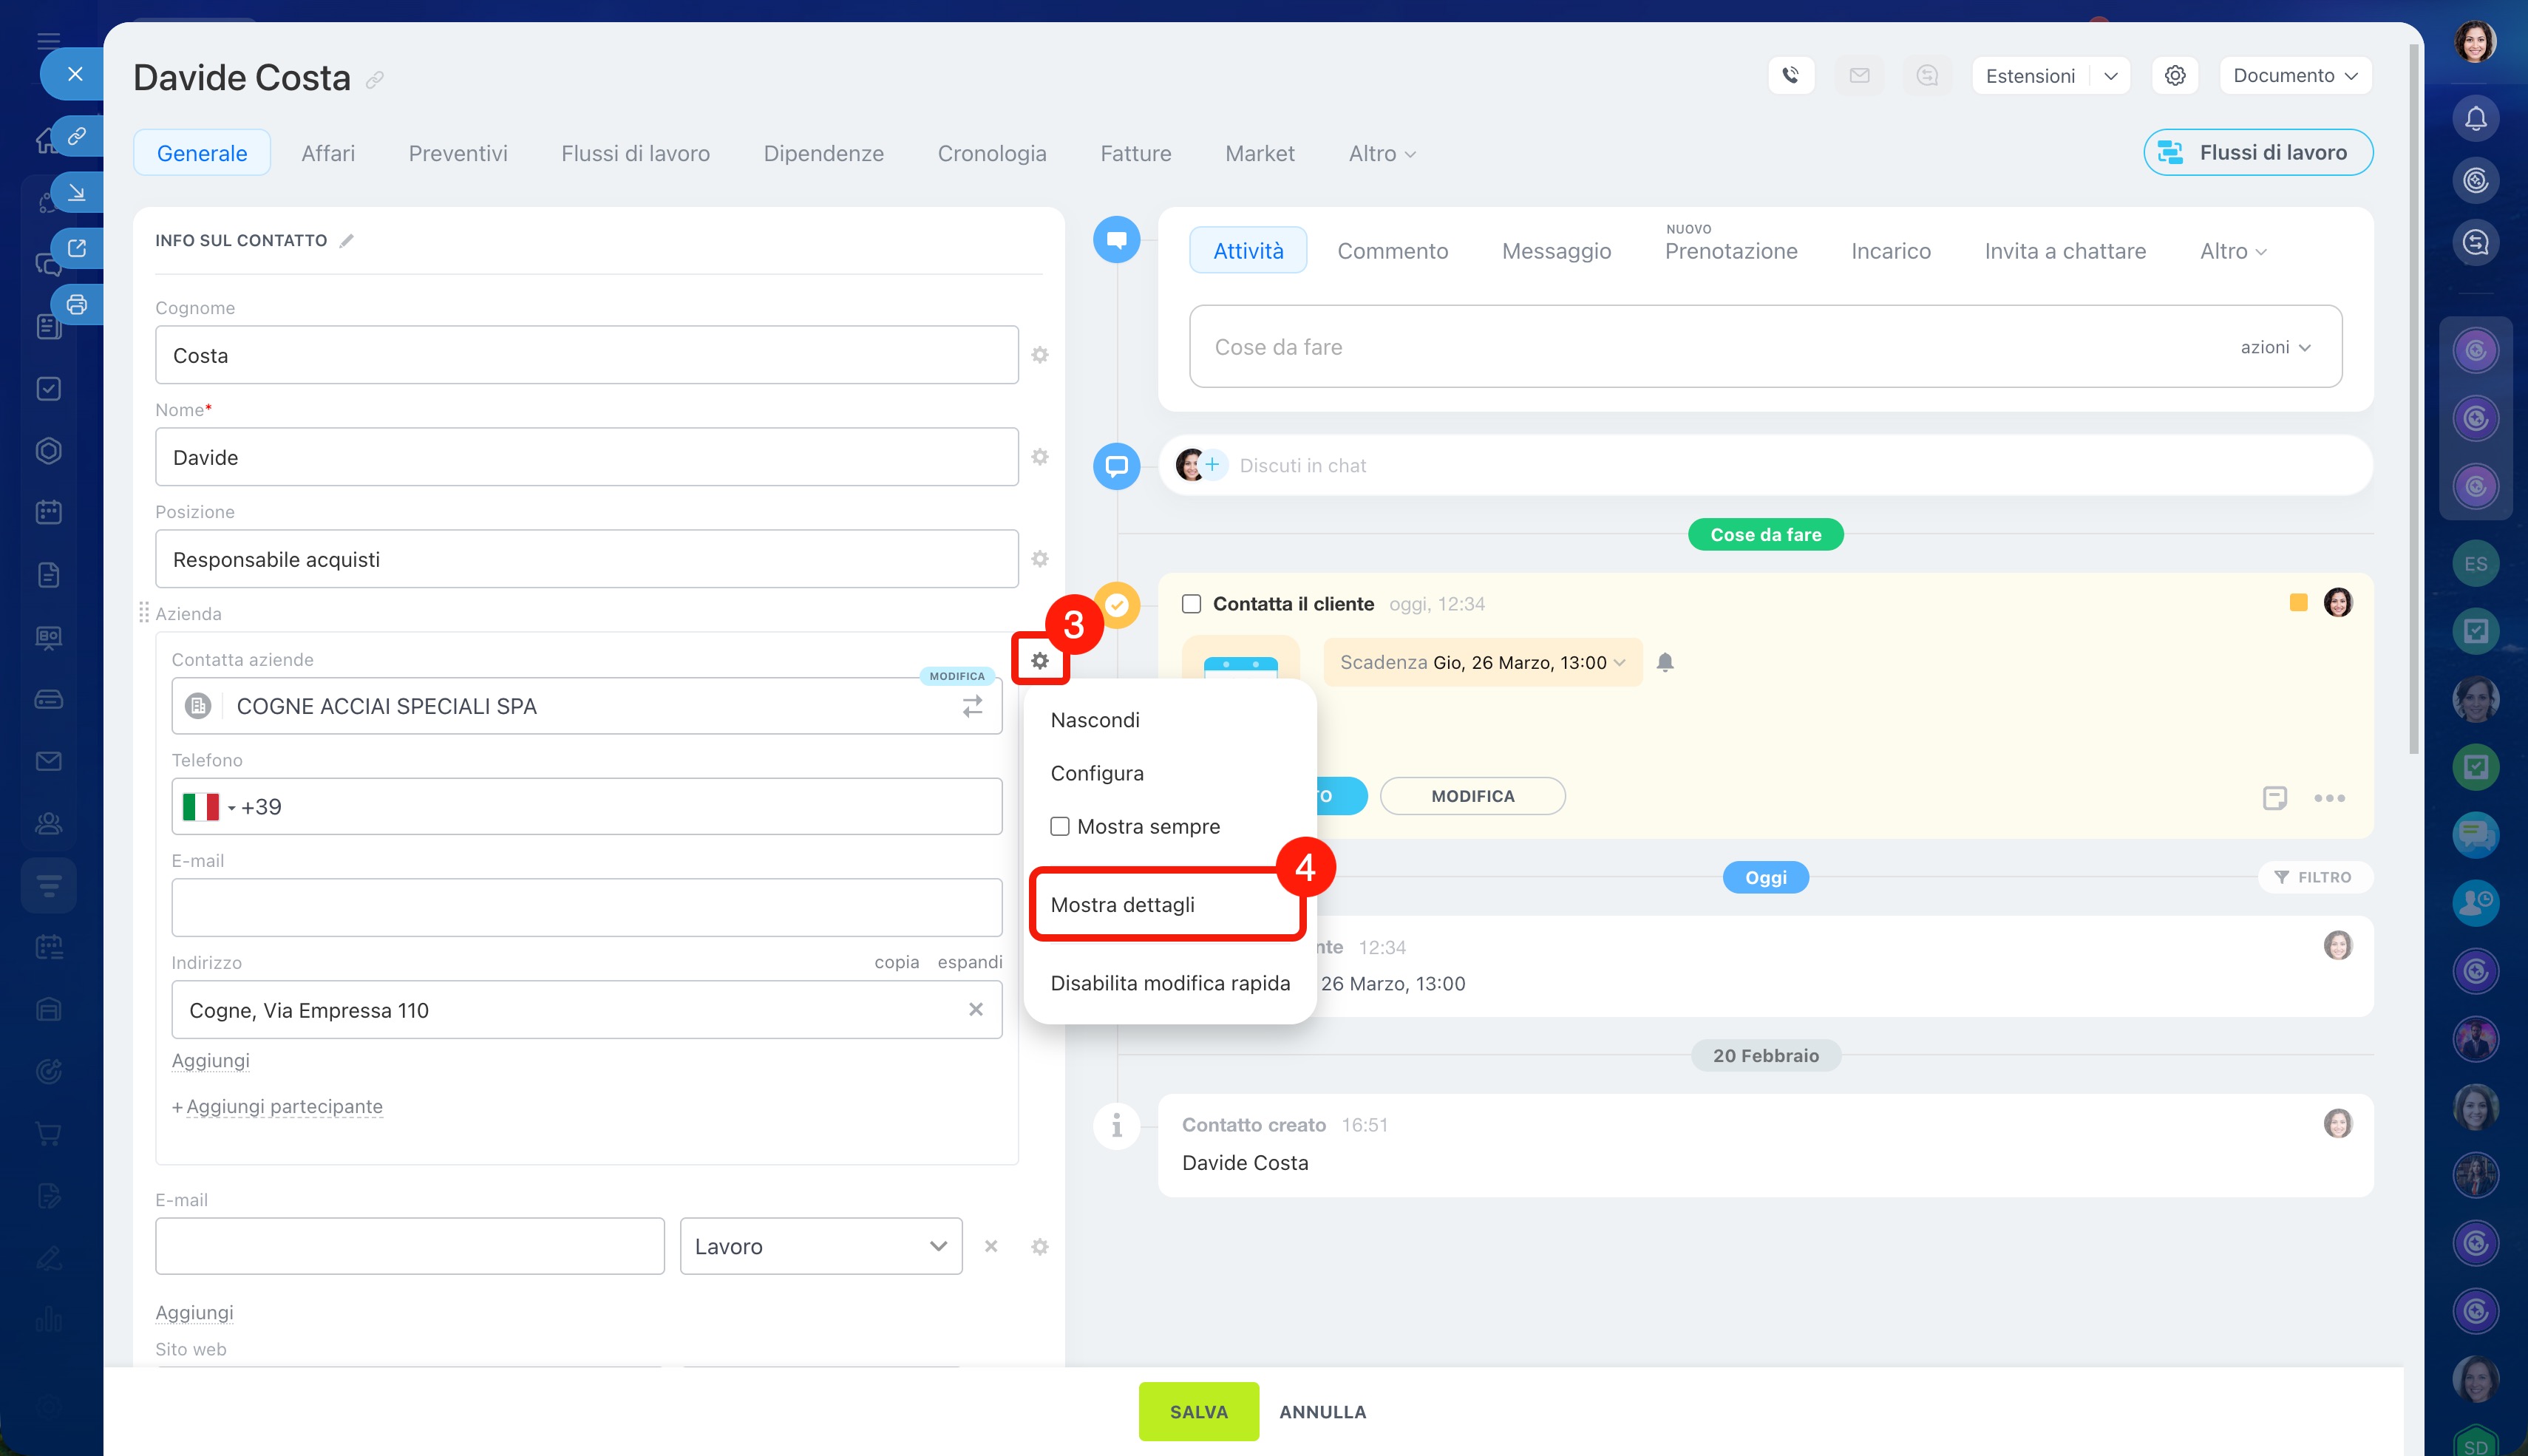The width and height of the screenshot is (2528, 1456).
Task: Click the gear icon beside Contatta aziende
Action: pyautogui.click(x=1039, y=660)
